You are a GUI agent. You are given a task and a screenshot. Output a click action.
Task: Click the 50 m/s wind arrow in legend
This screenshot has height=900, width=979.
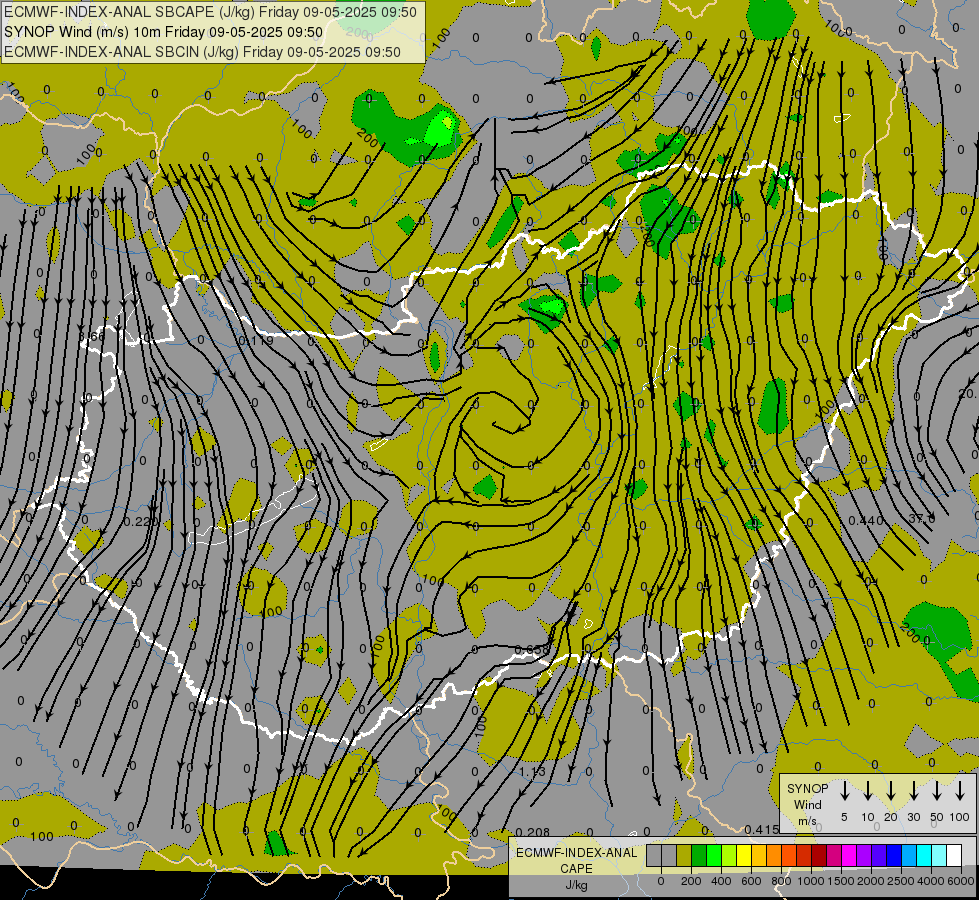click(937, 791)
